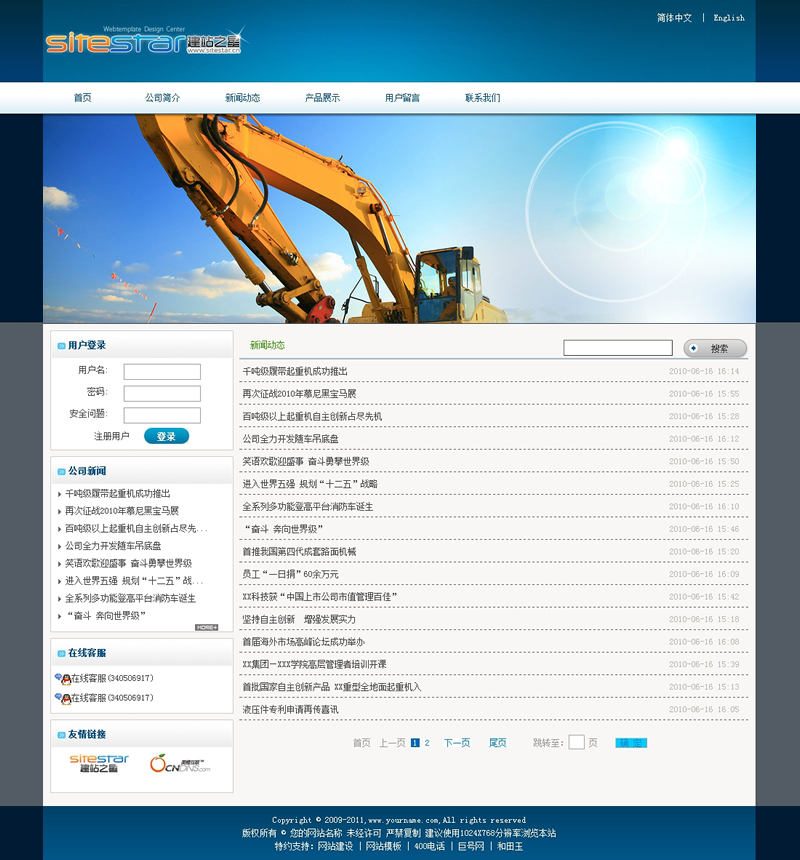Click the news search text box
This screenshot has height=860, width=800.
[x=617, y=348]
